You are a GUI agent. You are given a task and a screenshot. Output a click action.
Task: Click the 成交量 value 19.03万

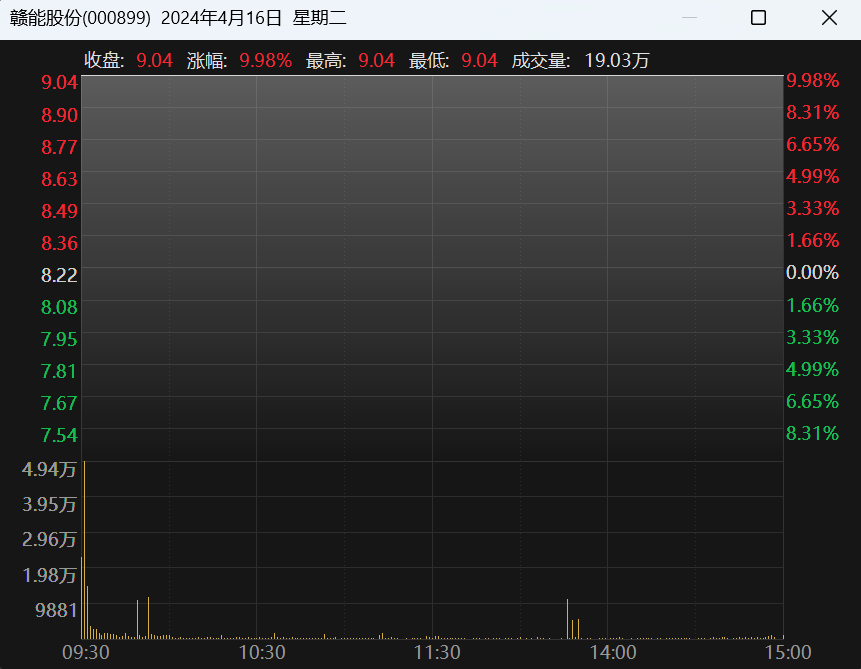617,60
